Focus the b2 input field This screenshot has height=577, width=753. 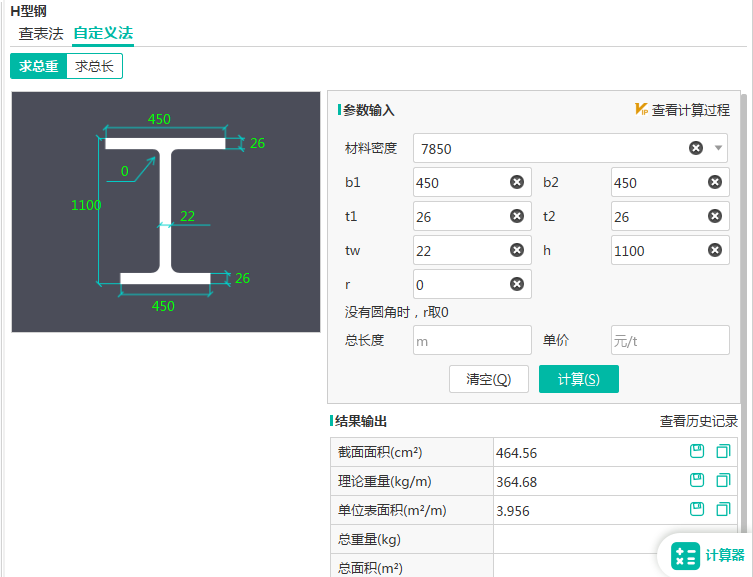(670, 182)
